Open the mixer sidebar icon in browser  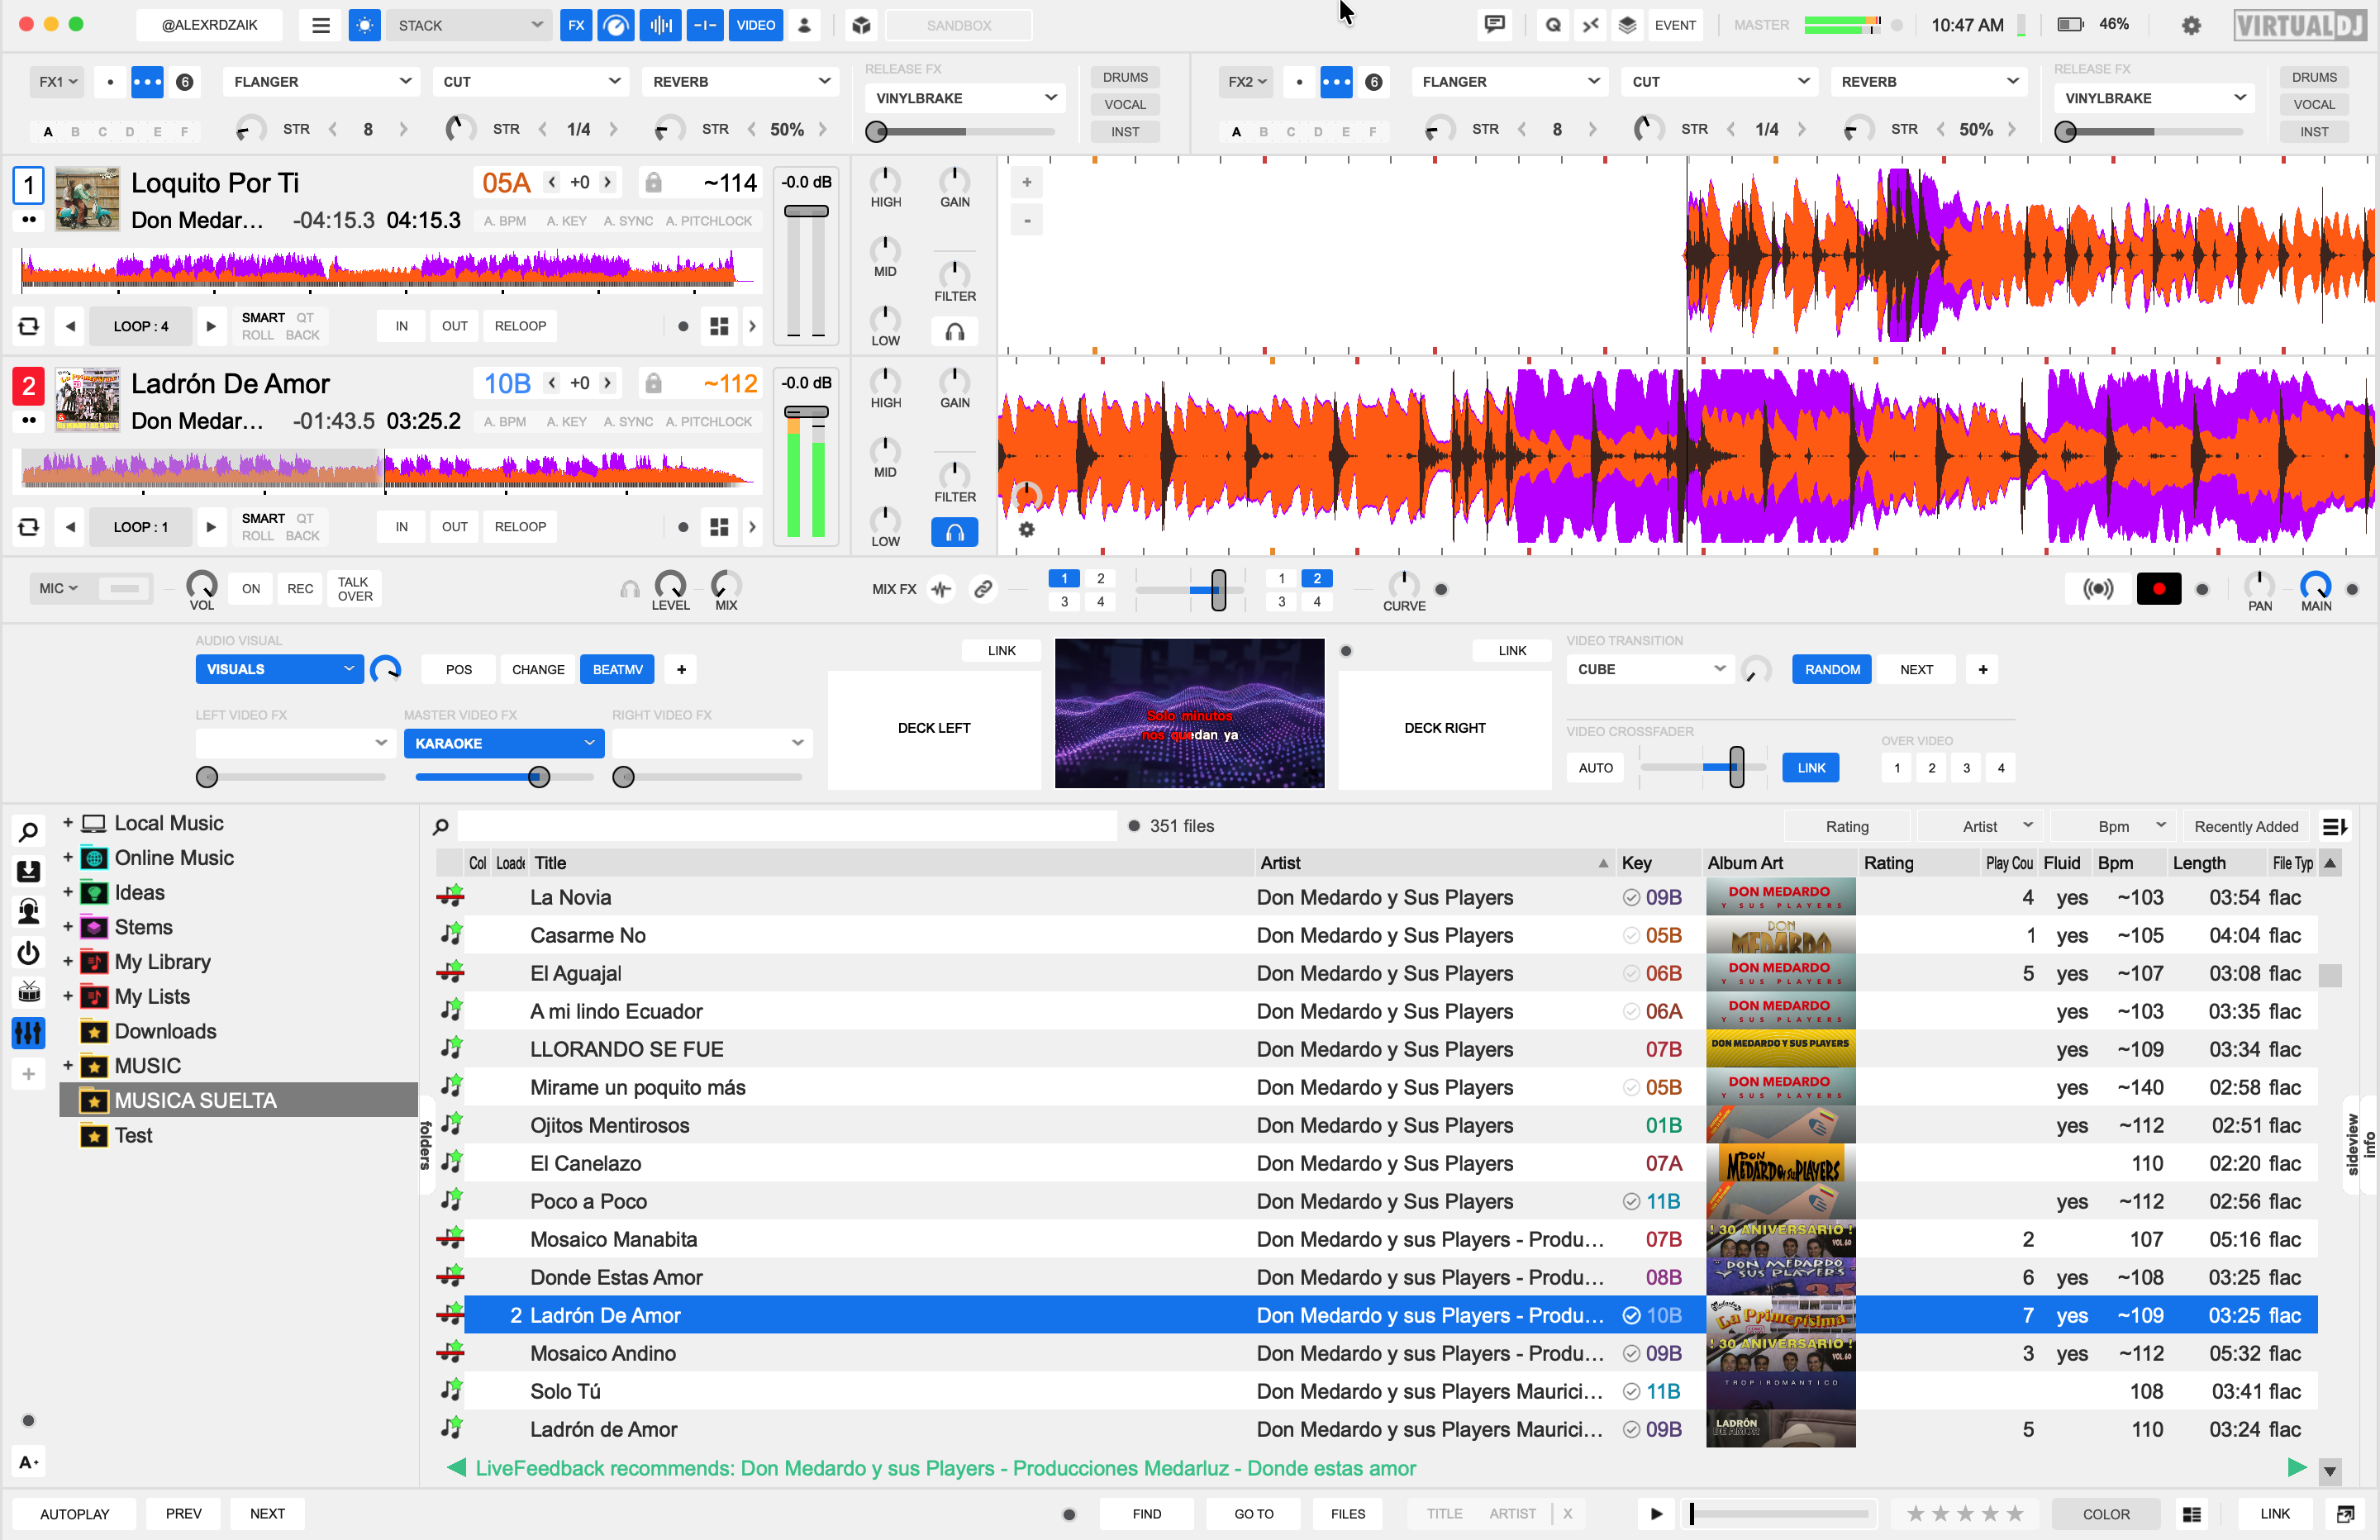[28, 1032]
